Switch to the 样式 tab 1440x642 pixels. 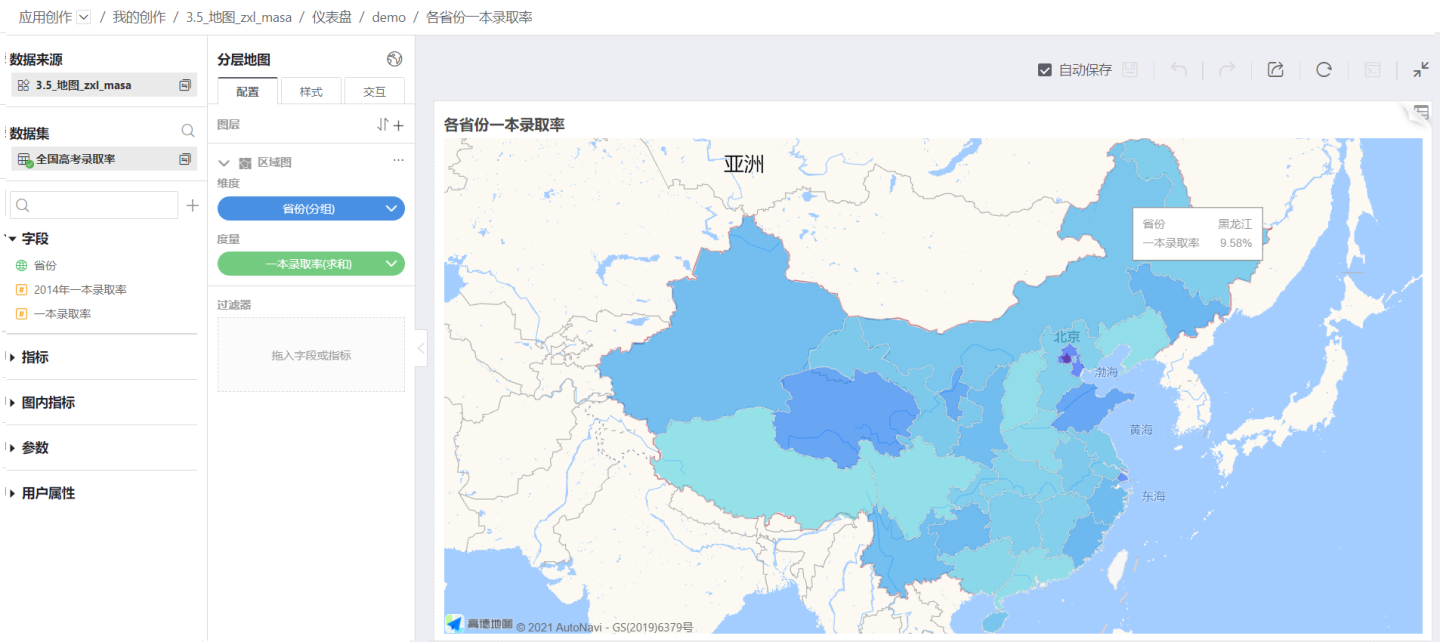pos(311,91)
